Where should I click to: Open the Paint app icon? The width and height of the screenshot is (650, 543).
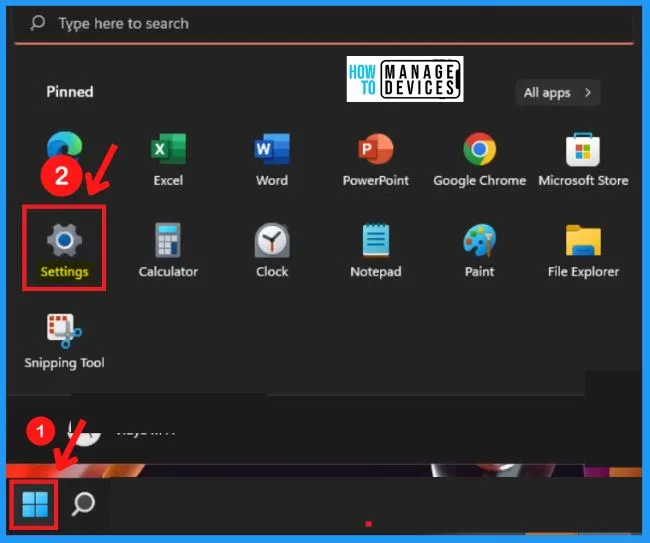(x=480, y=240)
